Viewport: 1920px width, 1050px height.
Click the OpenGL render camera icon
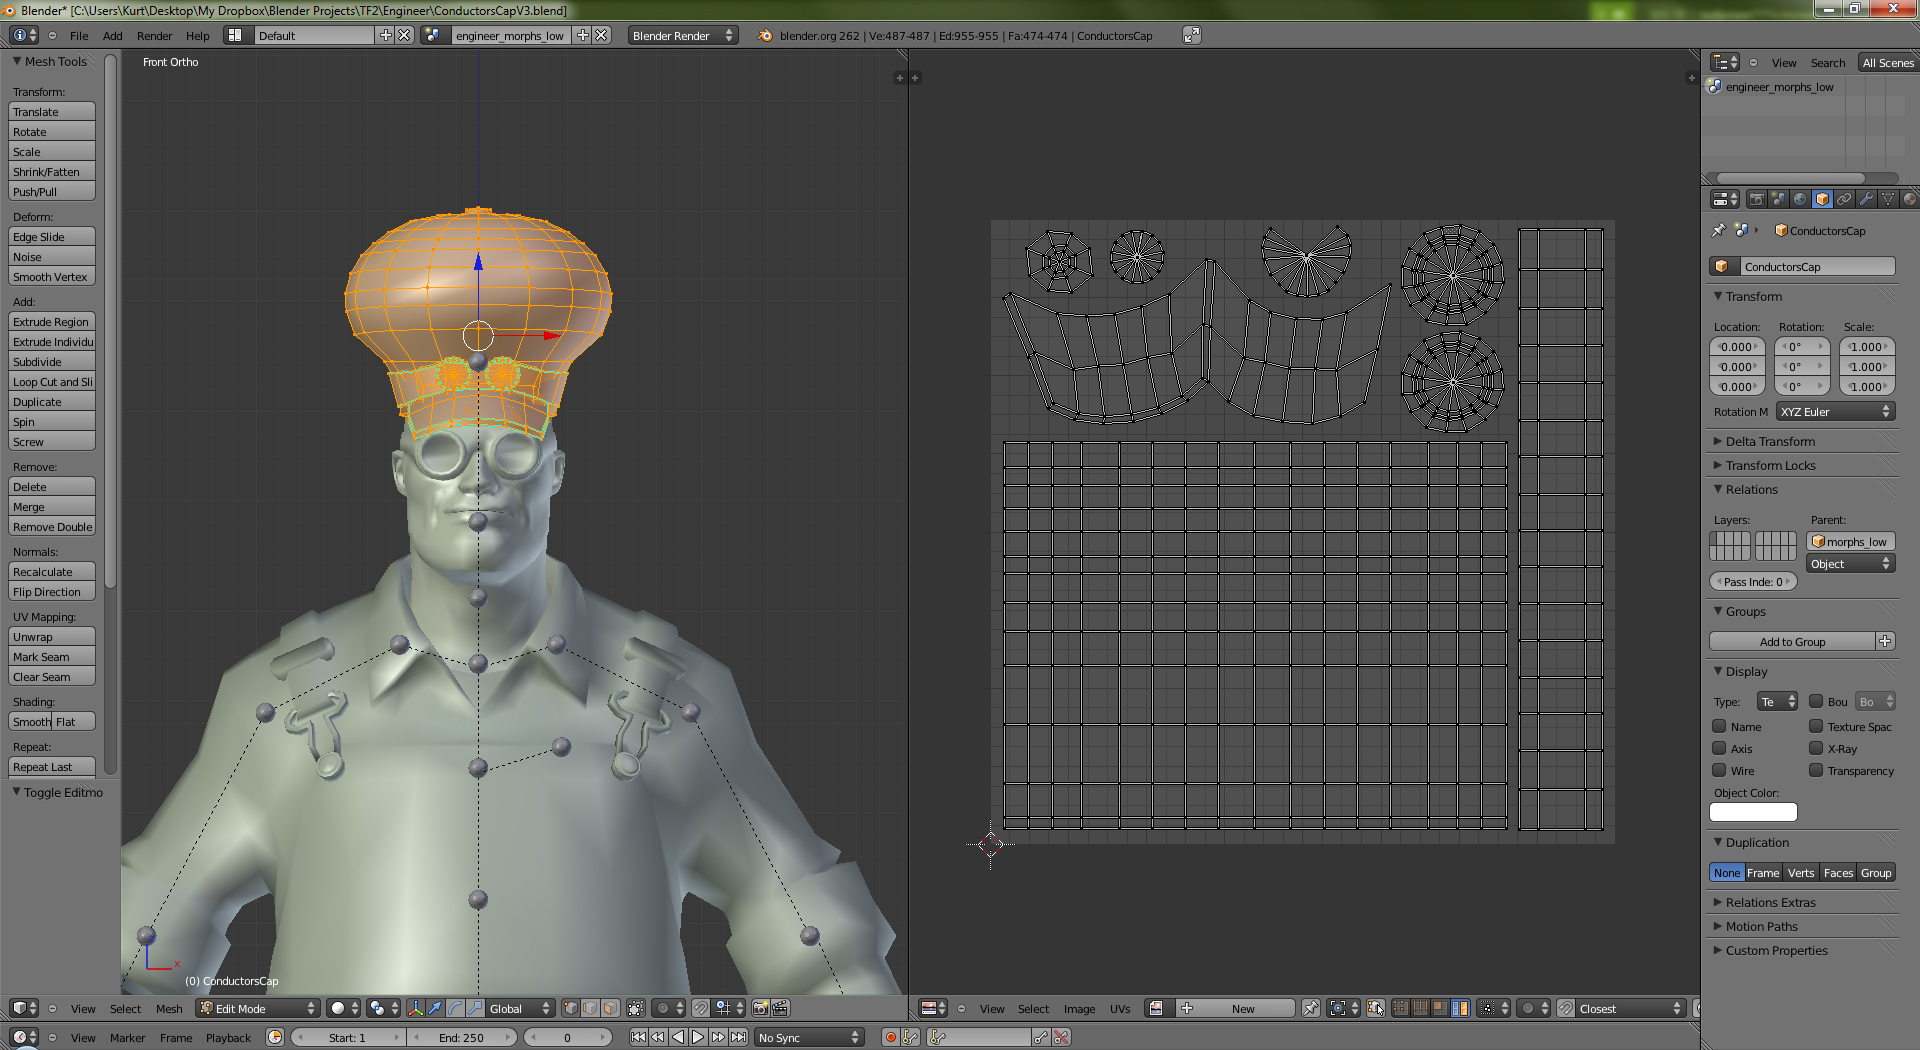(x=760, y=1008)
